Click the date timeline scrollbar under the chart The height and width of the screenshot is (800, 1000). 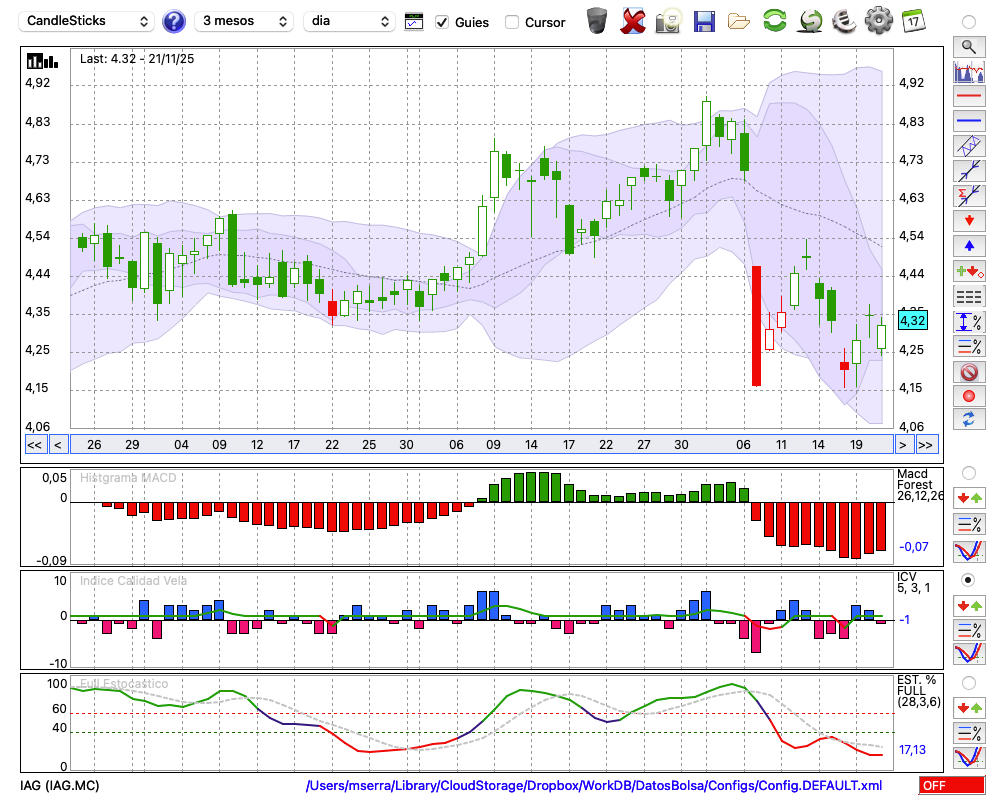pyautogui.click(x=480, y=444)
